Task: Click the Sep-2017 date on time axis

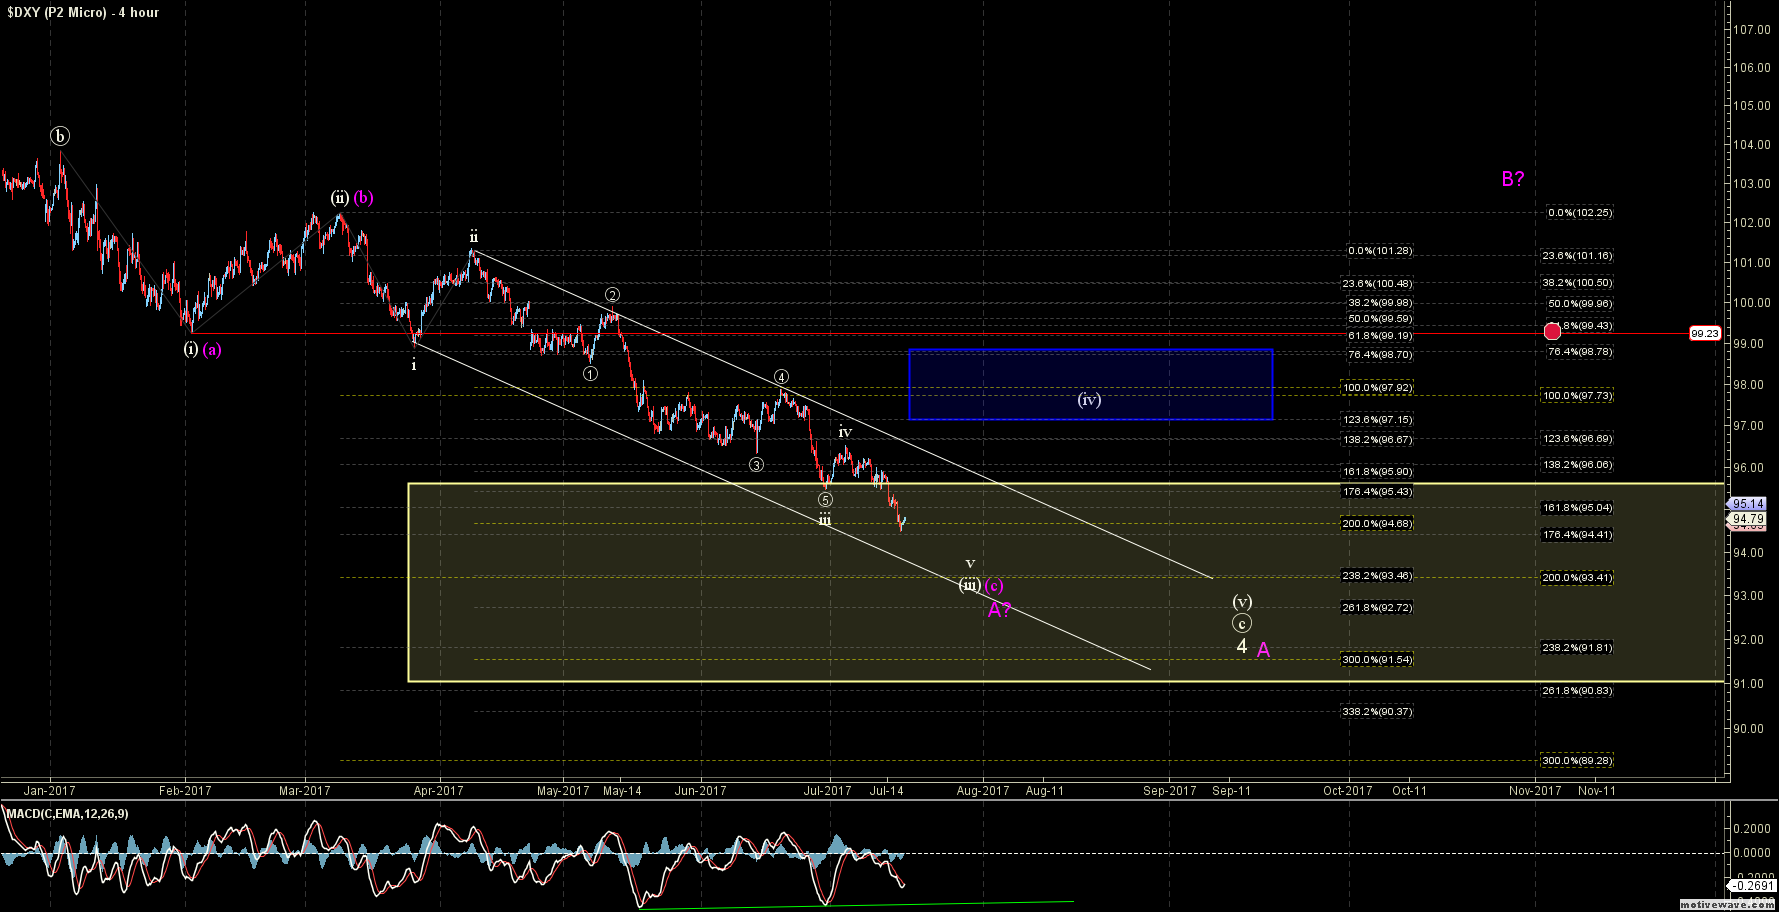Action: point(1170,790)
